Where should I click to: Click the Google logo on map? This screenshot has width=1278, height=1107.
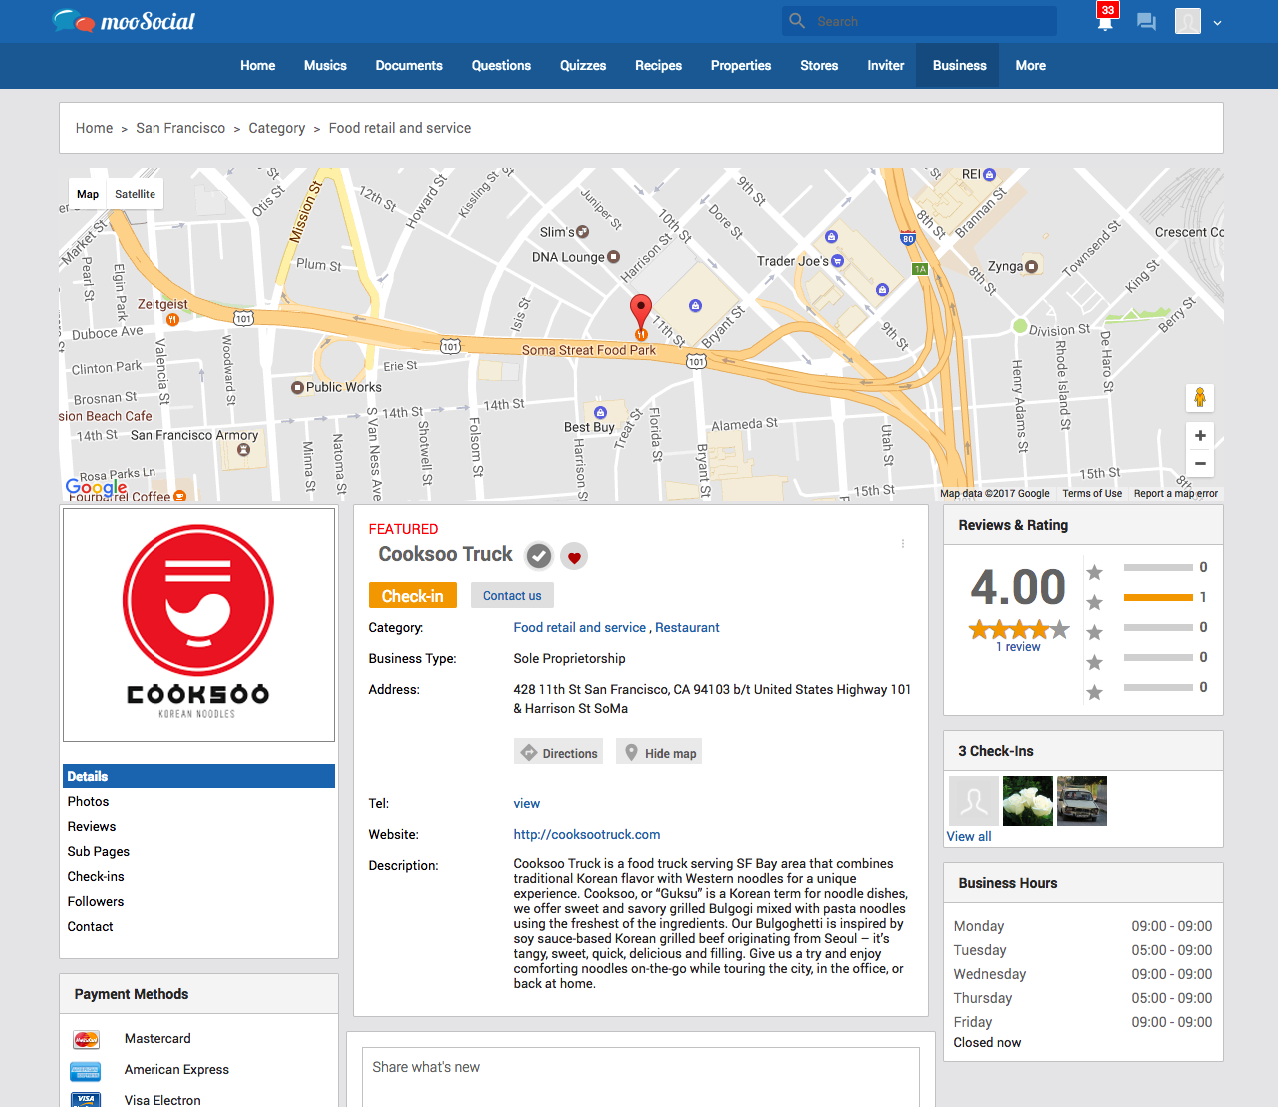pos(96,487)
